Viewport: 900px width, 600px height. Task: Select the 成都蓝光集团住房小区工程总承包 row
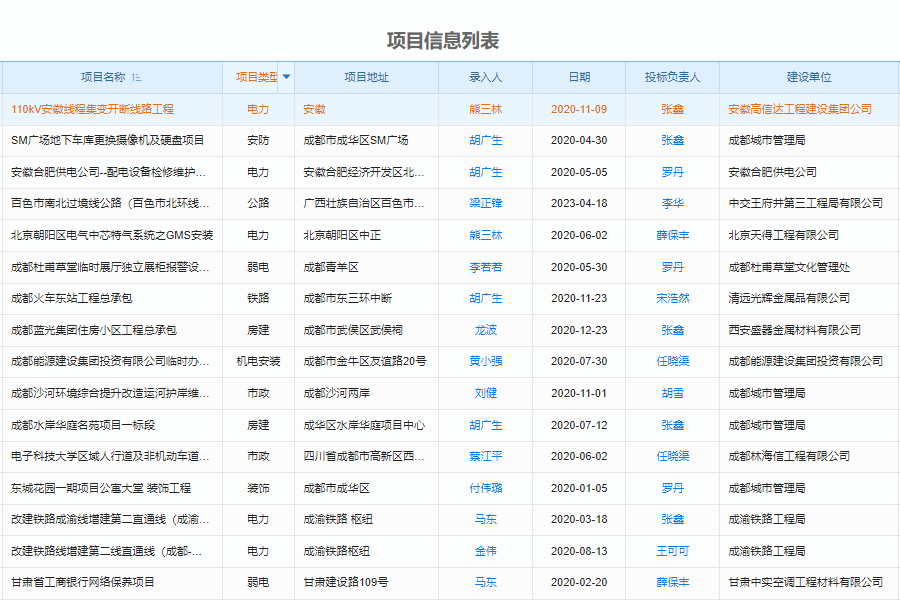click(x=450, y=330)
